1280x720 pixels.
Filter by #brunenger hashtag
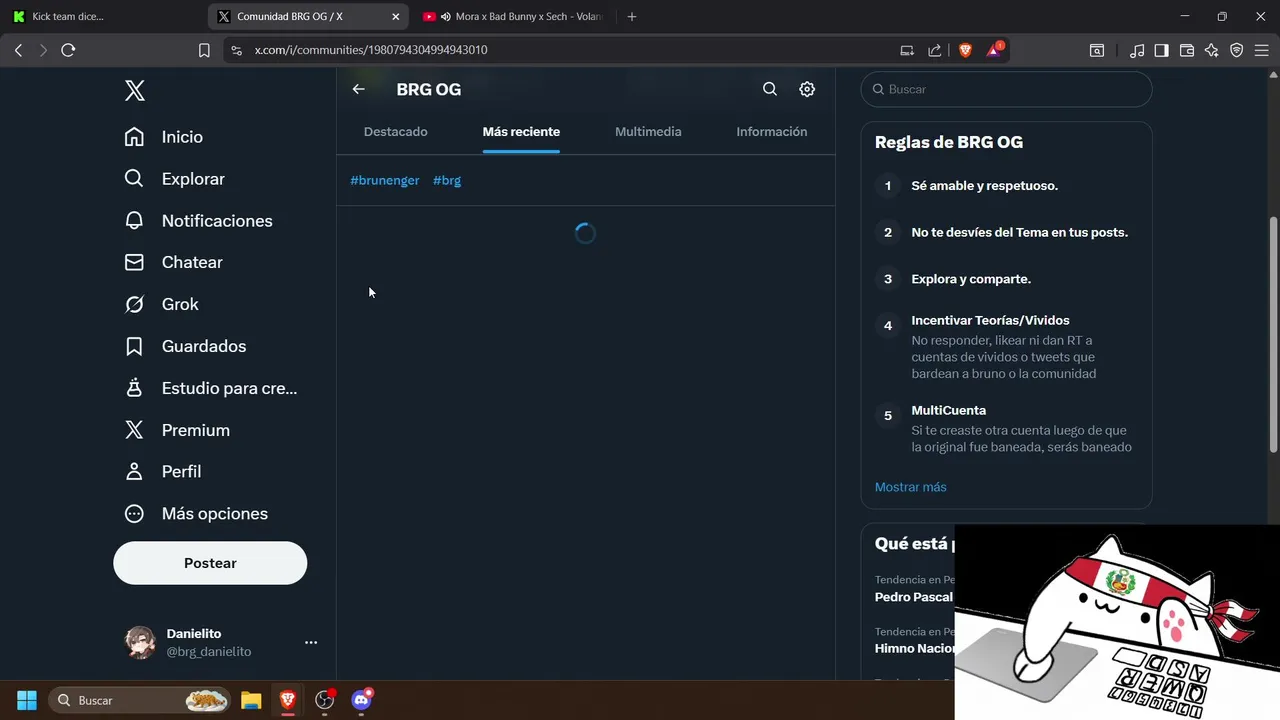pyautogui.click(x=385, y=180)
